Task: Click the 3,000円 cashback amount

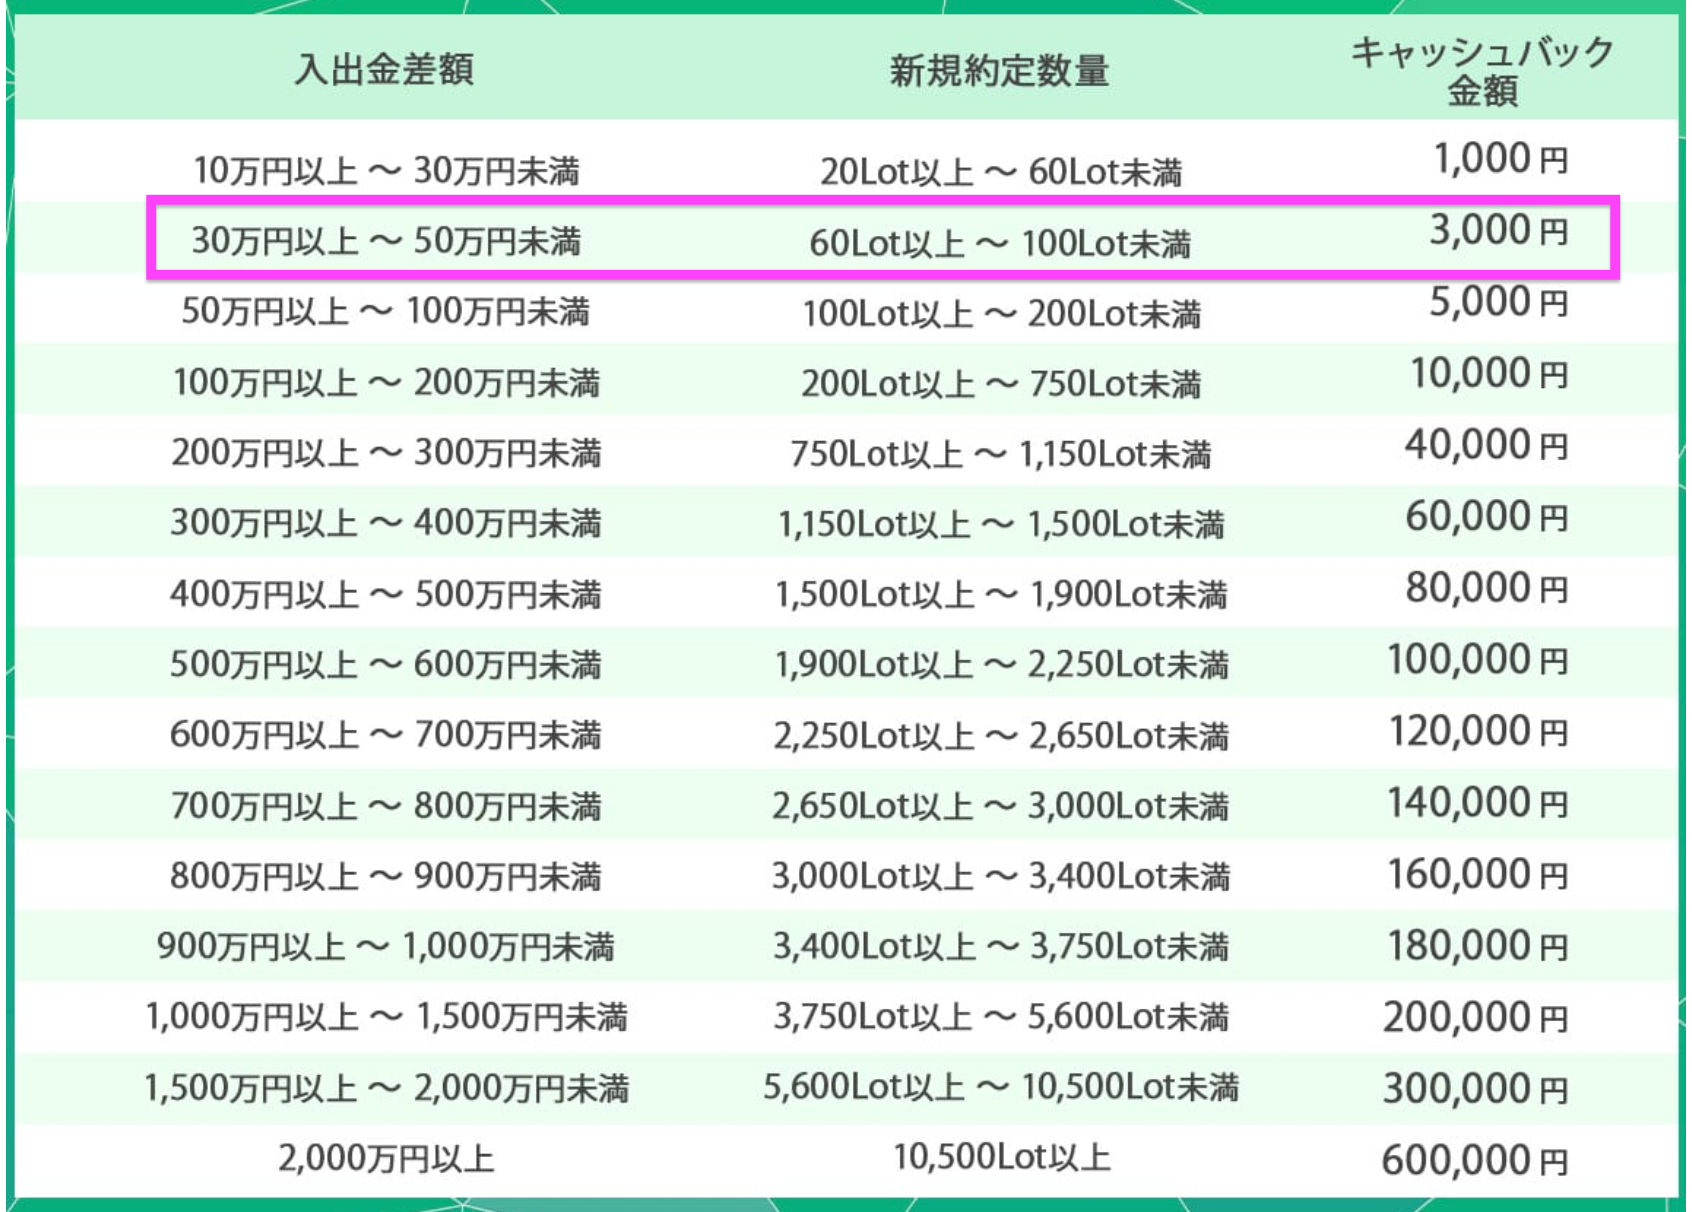Action: pyautogui.click(x=1497, y=231)
